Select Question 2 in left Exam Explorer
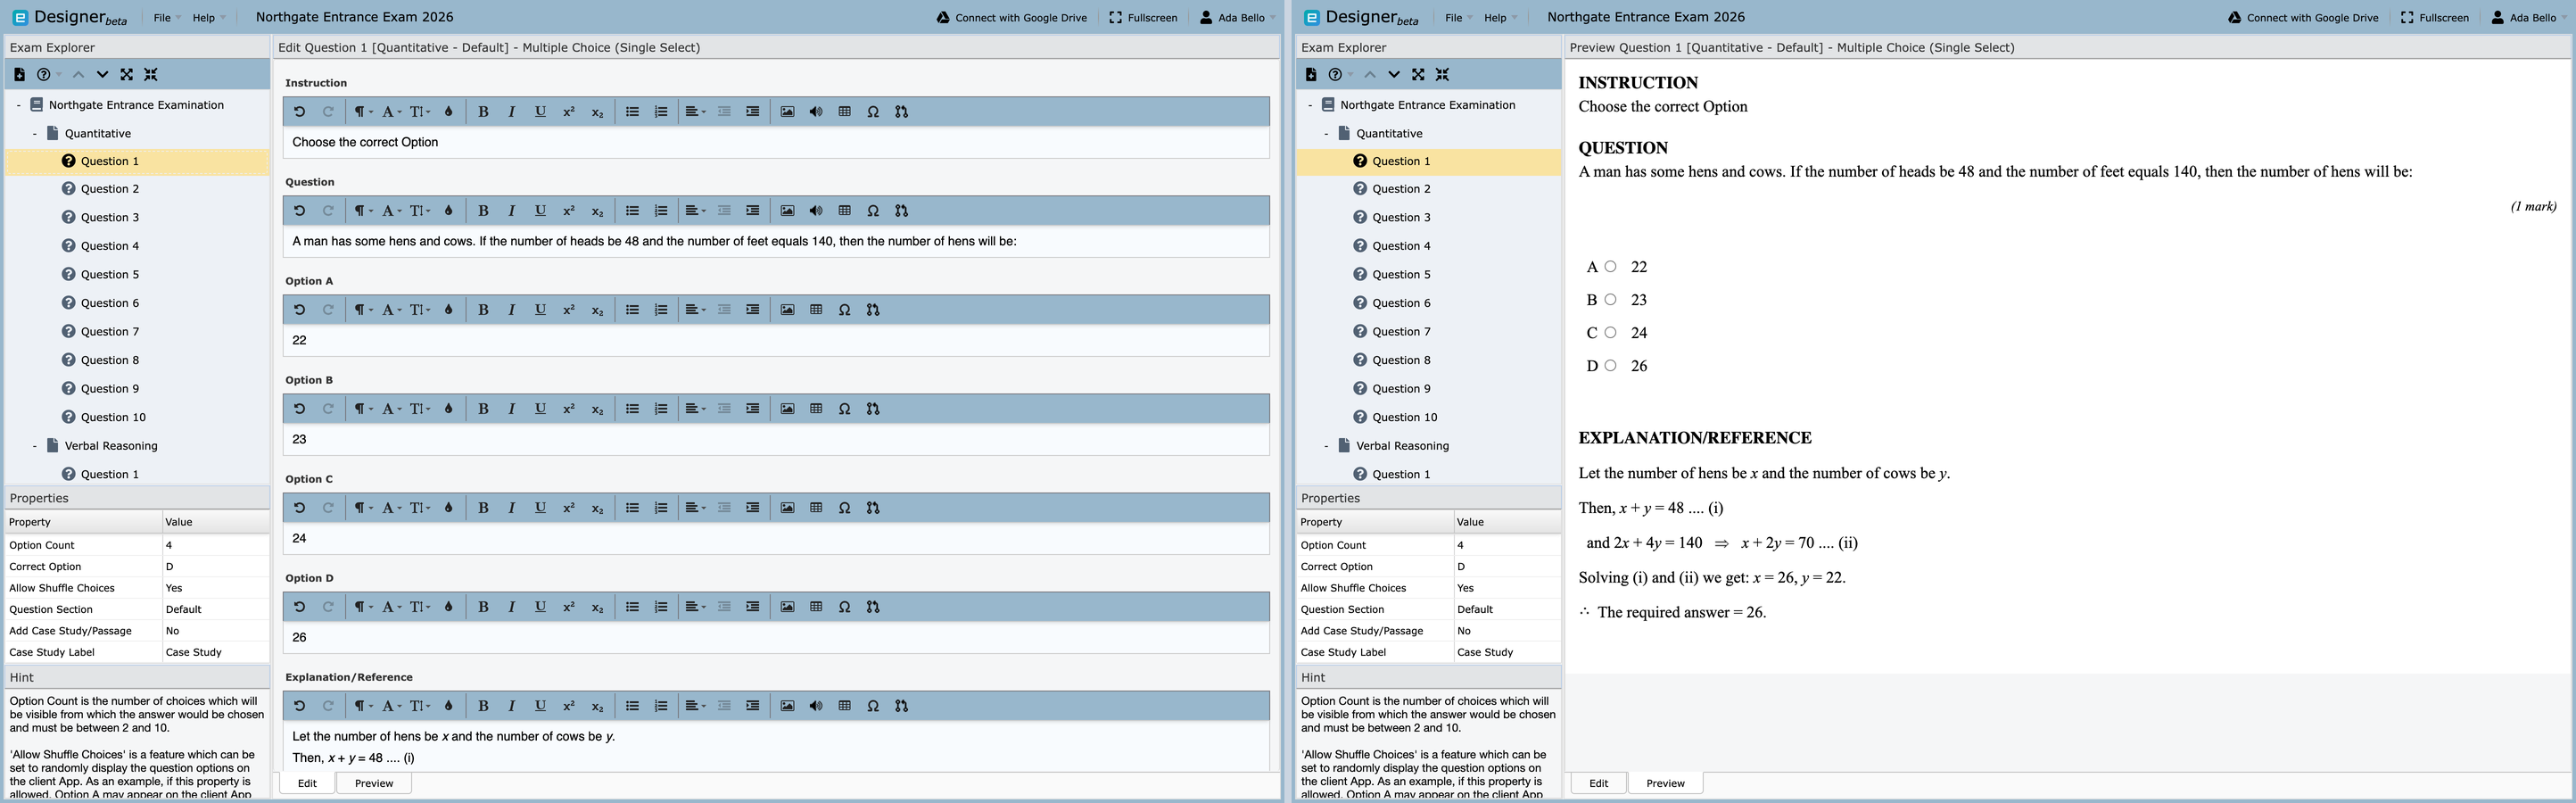 point(110,189)
